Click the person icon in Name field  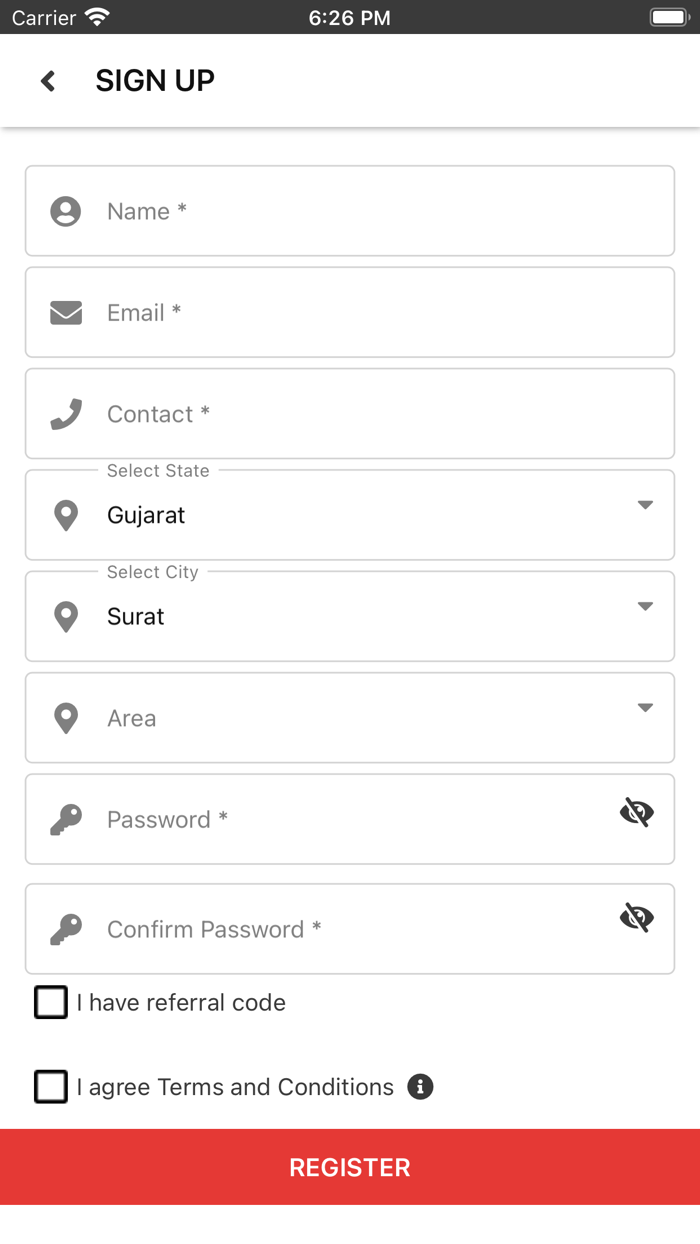(x=66, y=211)
